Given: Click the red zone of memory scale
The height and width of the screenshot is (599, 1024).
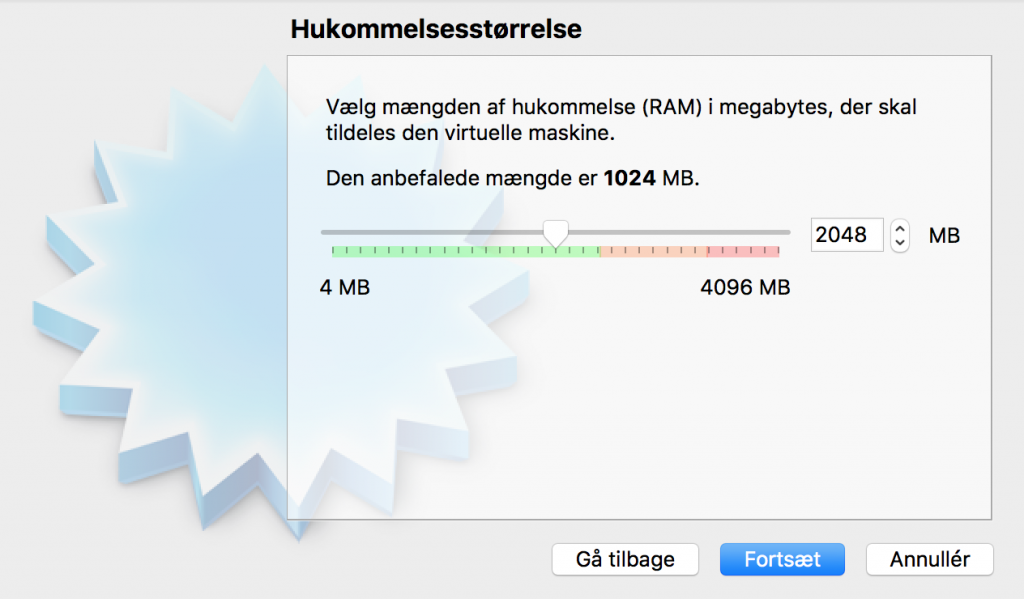Looking at the screenshot, I should coord(743,251).
